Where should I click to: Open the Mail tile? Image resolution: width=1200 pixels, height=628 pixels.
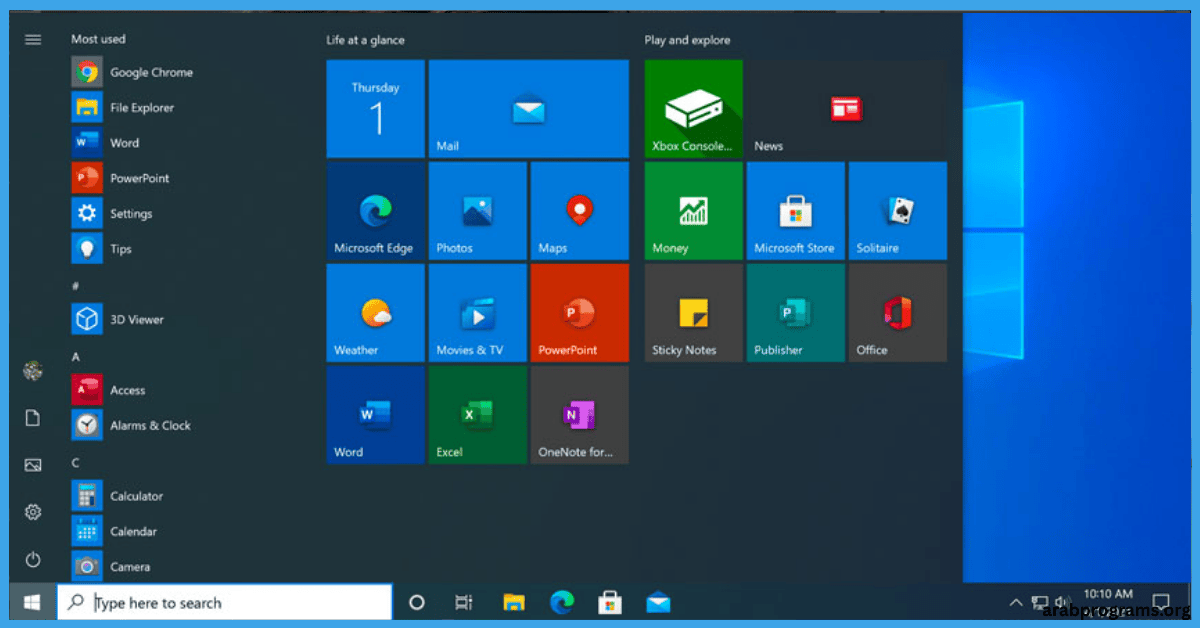pyautogui.click(x=528, y=108)
